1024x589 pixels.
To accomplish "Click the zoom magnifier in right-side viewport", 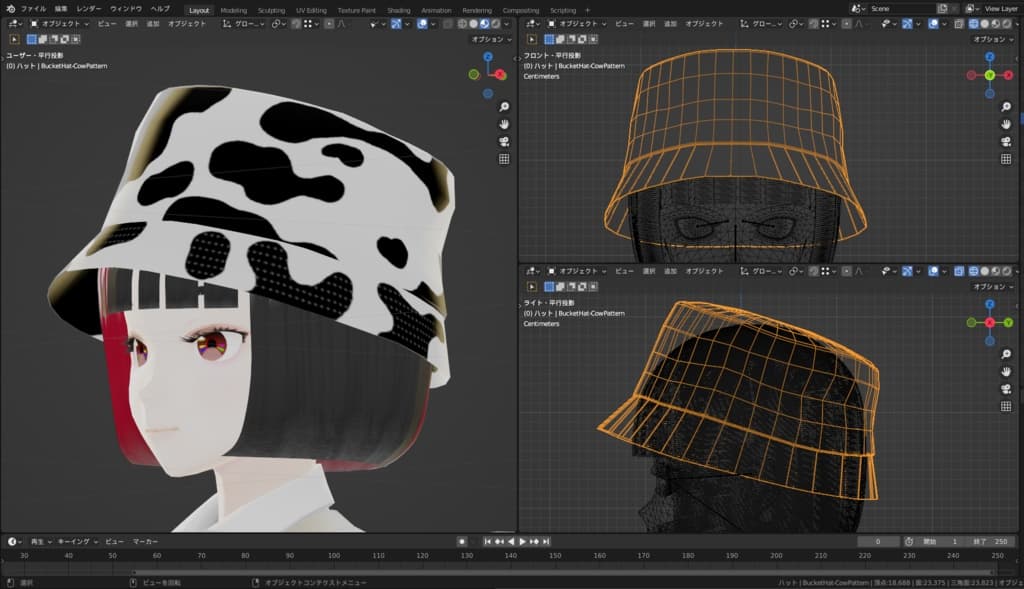I will coord(1007,353).
